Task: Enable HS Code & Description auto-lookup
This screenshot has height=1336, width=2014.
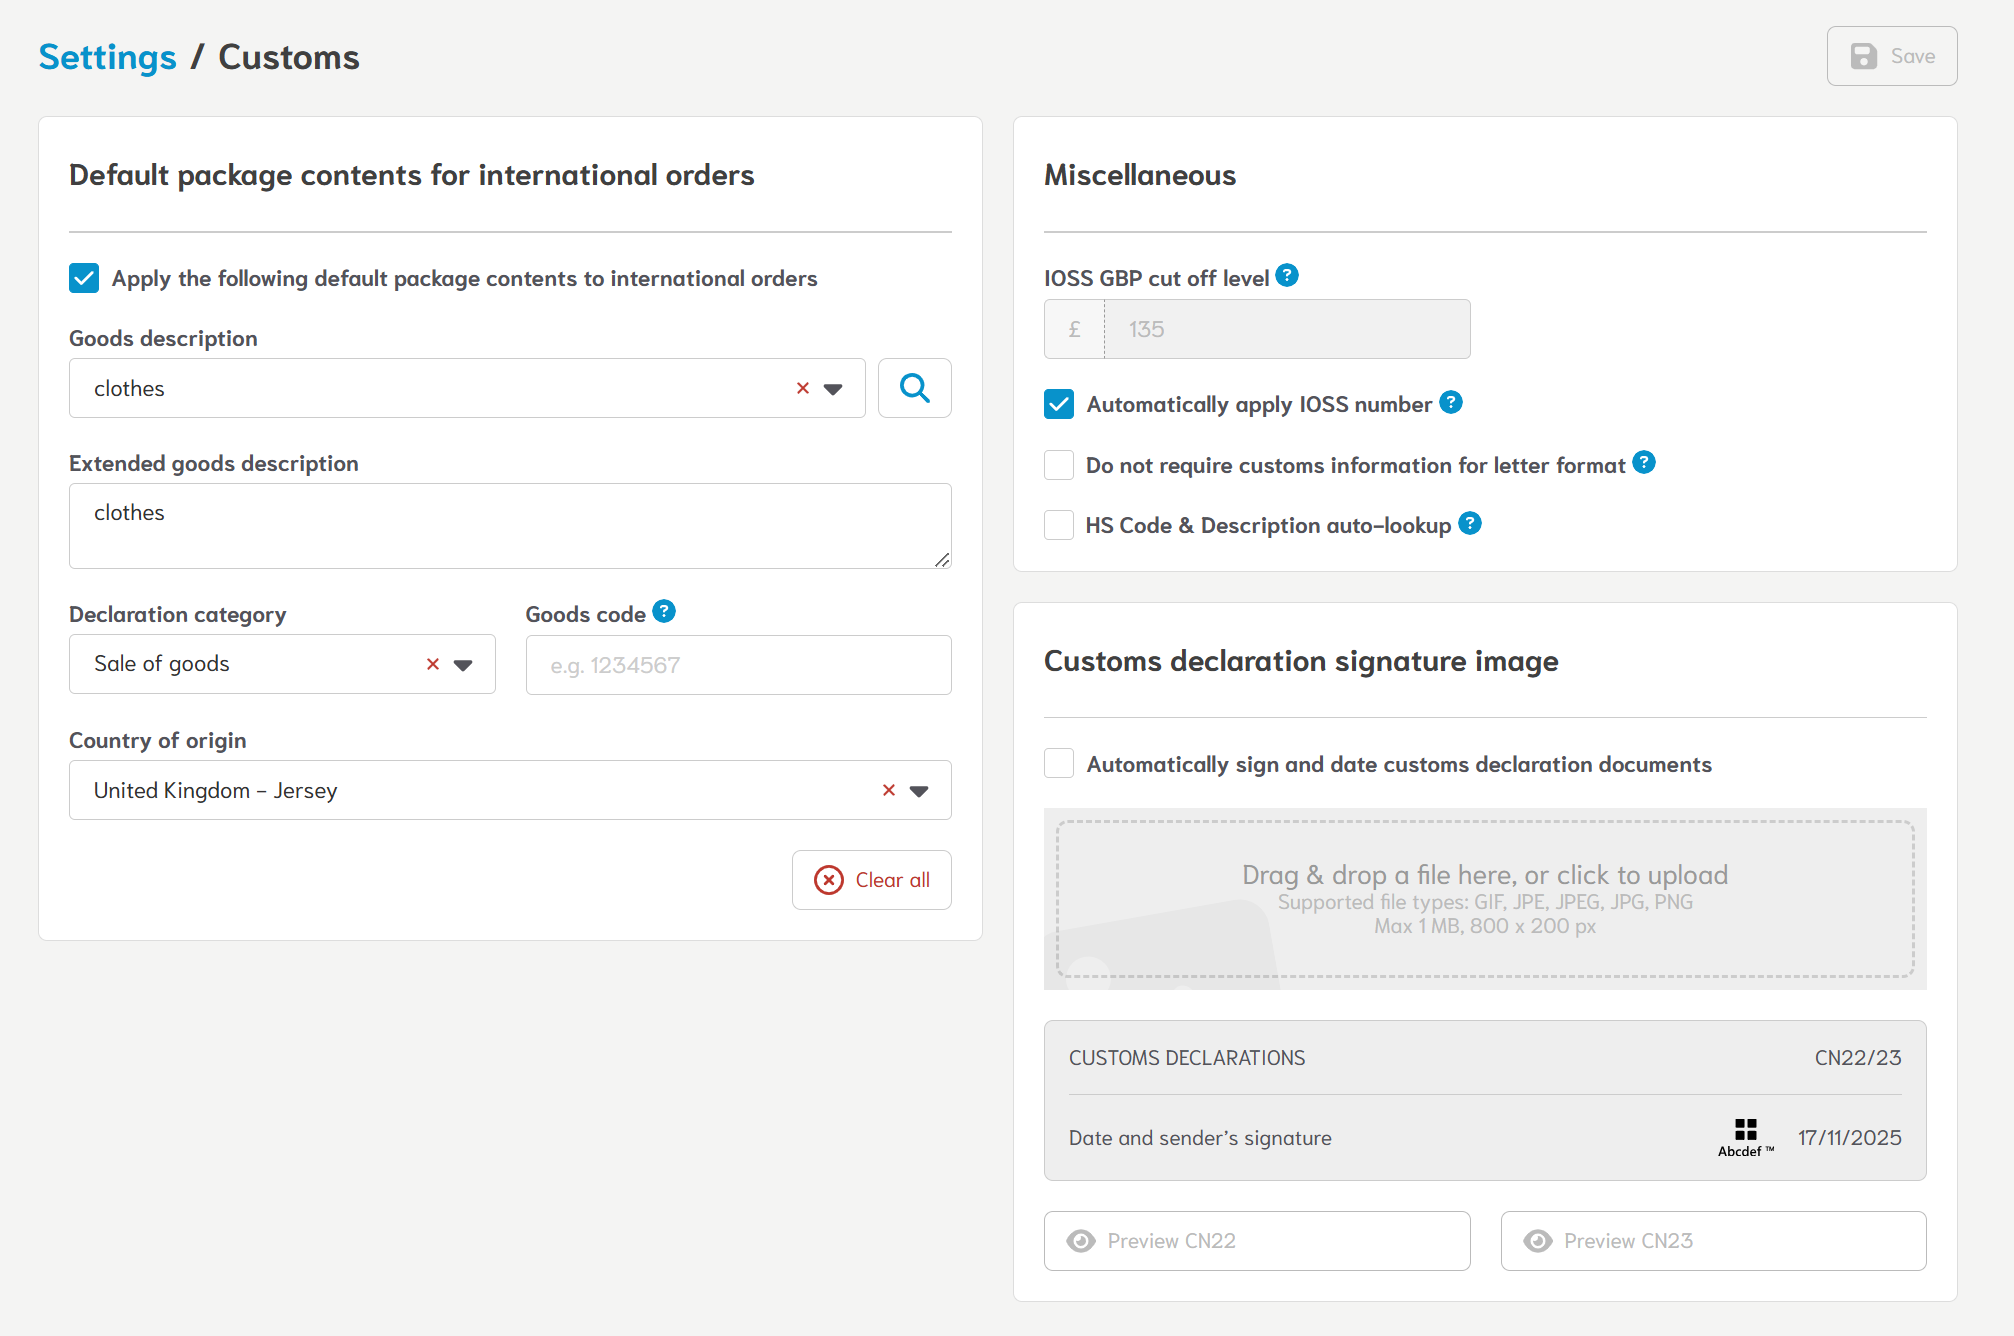Action: (x=1059, y=525)
